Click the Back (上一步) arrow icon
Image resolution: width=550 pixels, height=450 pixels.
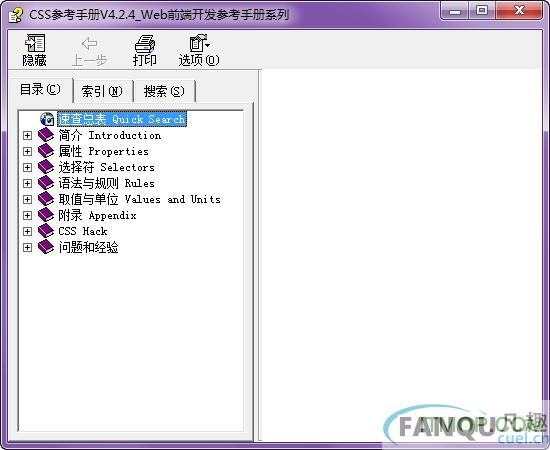[x=89, y=43]
